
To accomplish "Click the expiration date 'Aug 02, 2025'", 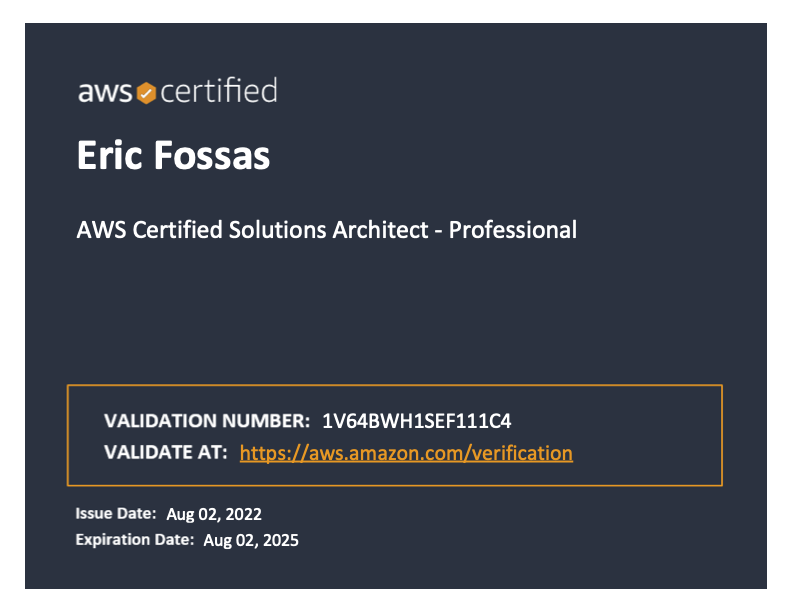I will [x=251, y=540].
